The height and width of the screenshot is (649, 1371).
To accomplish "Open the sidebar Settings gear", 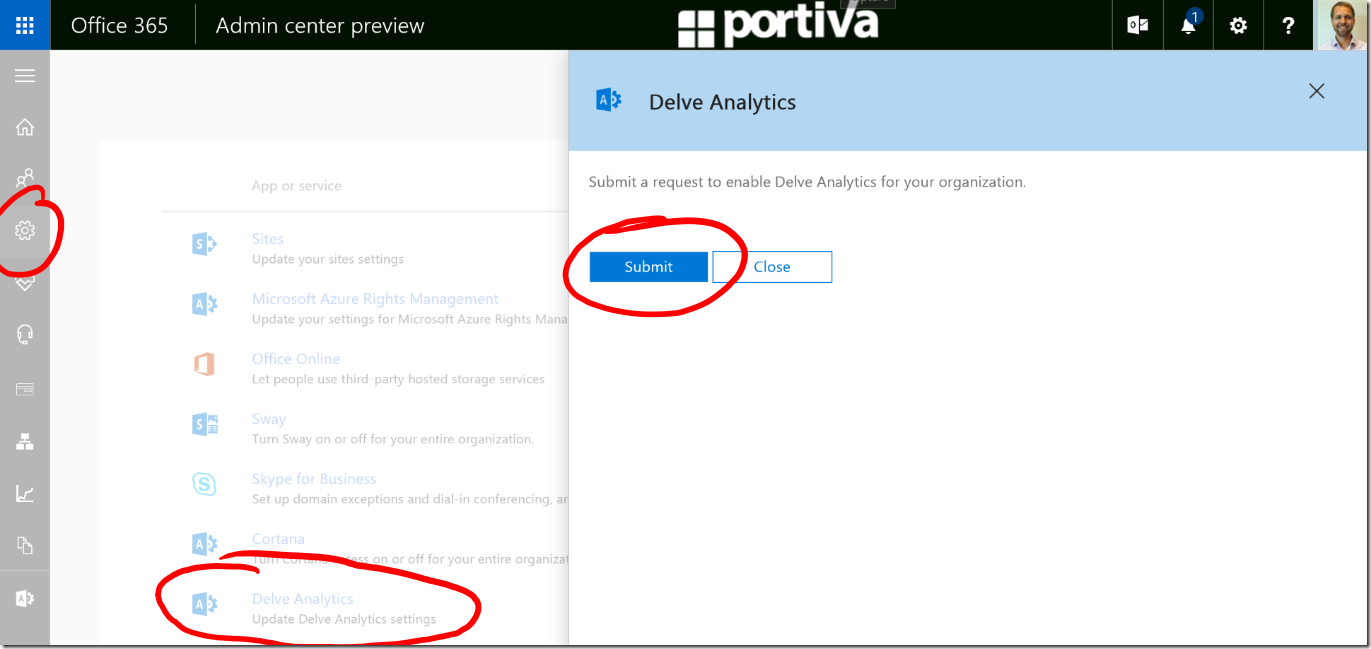I will click(x=25, y=231).
